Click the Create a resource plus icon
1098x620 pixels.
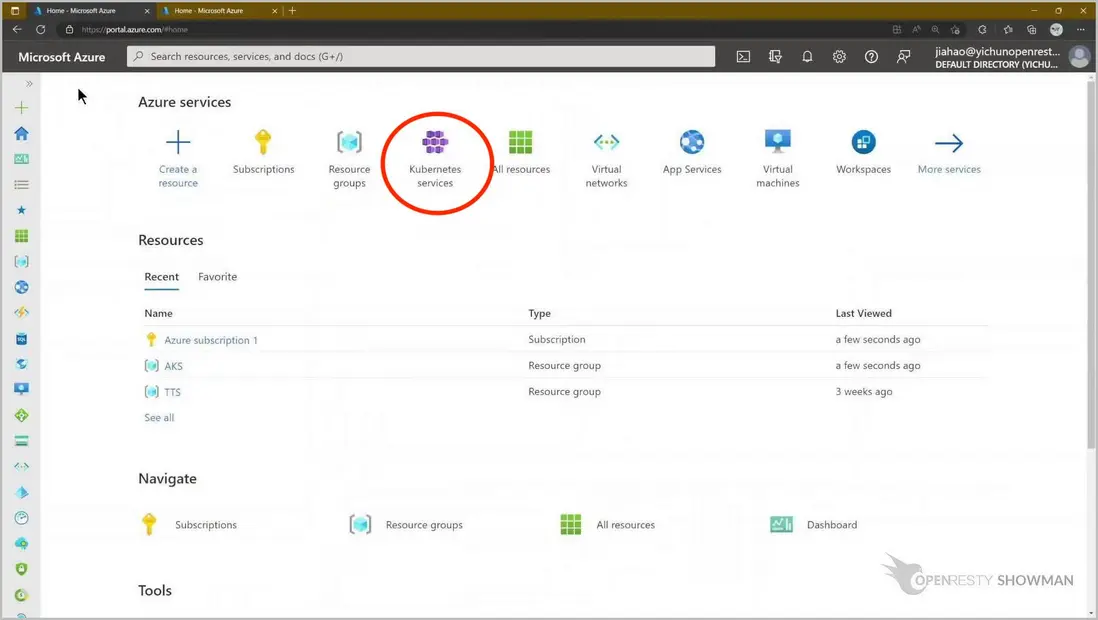(178, 143)
